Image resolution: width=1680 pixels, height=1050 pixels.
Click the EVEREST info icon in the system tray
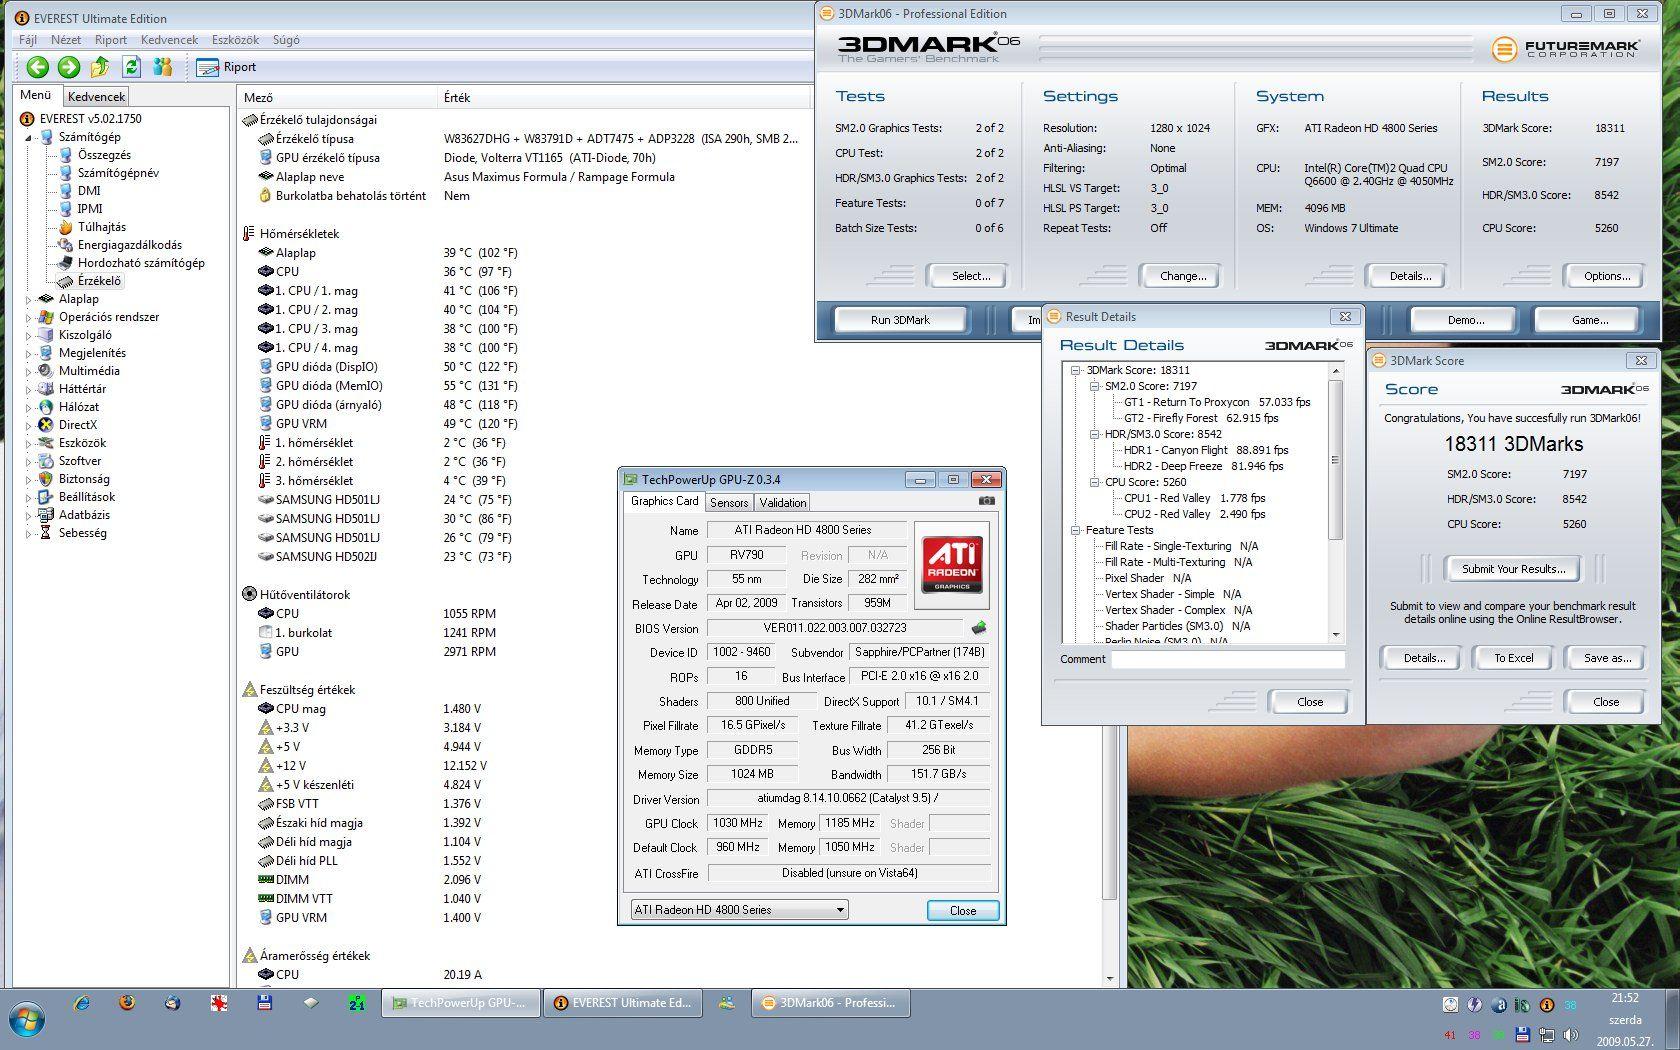click(1546, 1005)
